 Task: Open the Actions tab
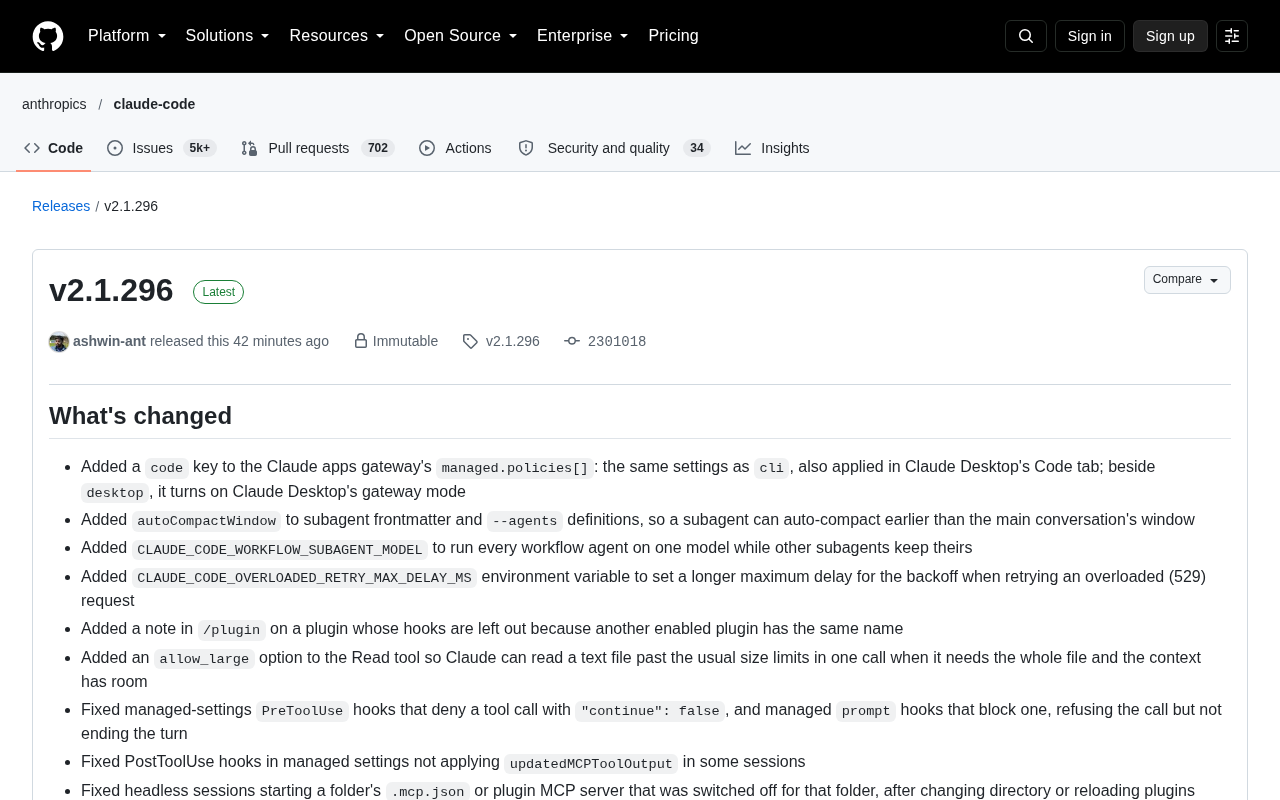pos(456,148)
